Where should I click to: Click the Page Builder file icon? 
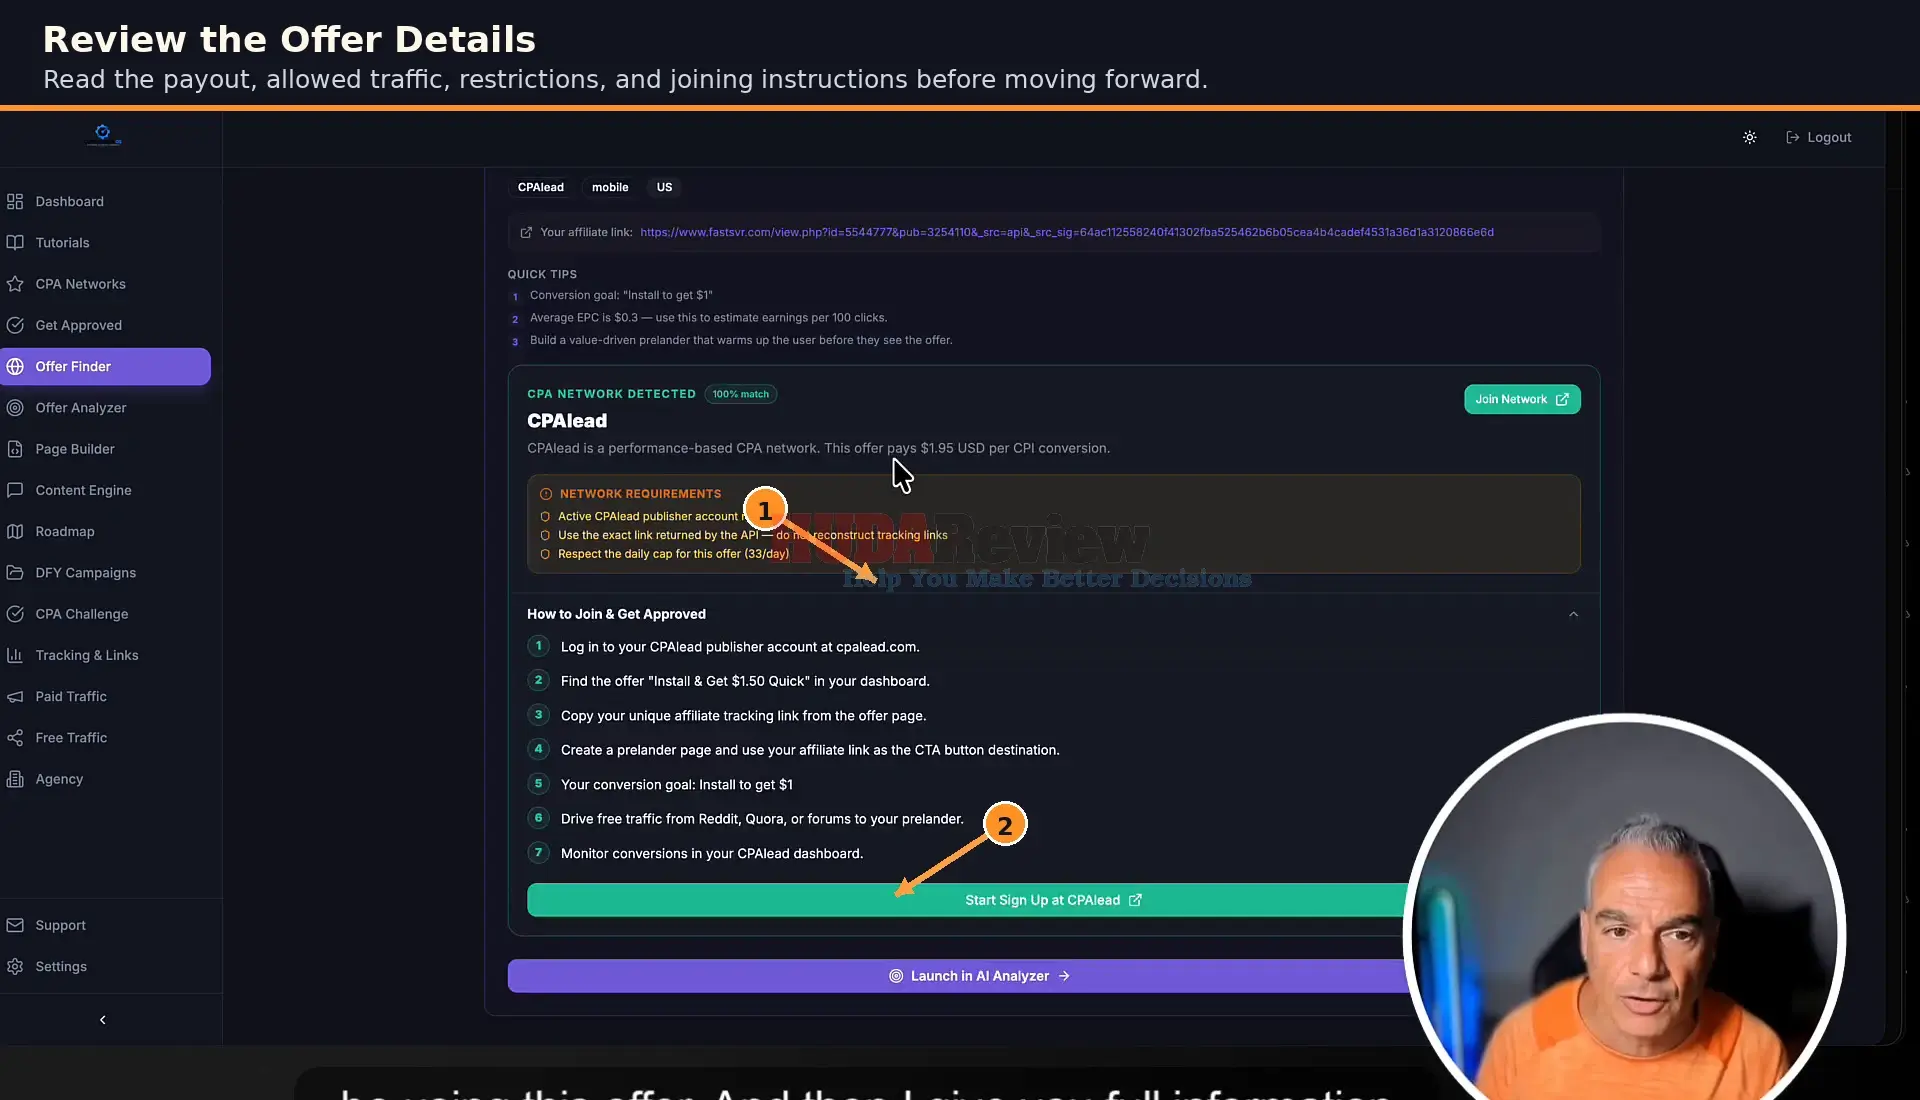click(15, 449)
